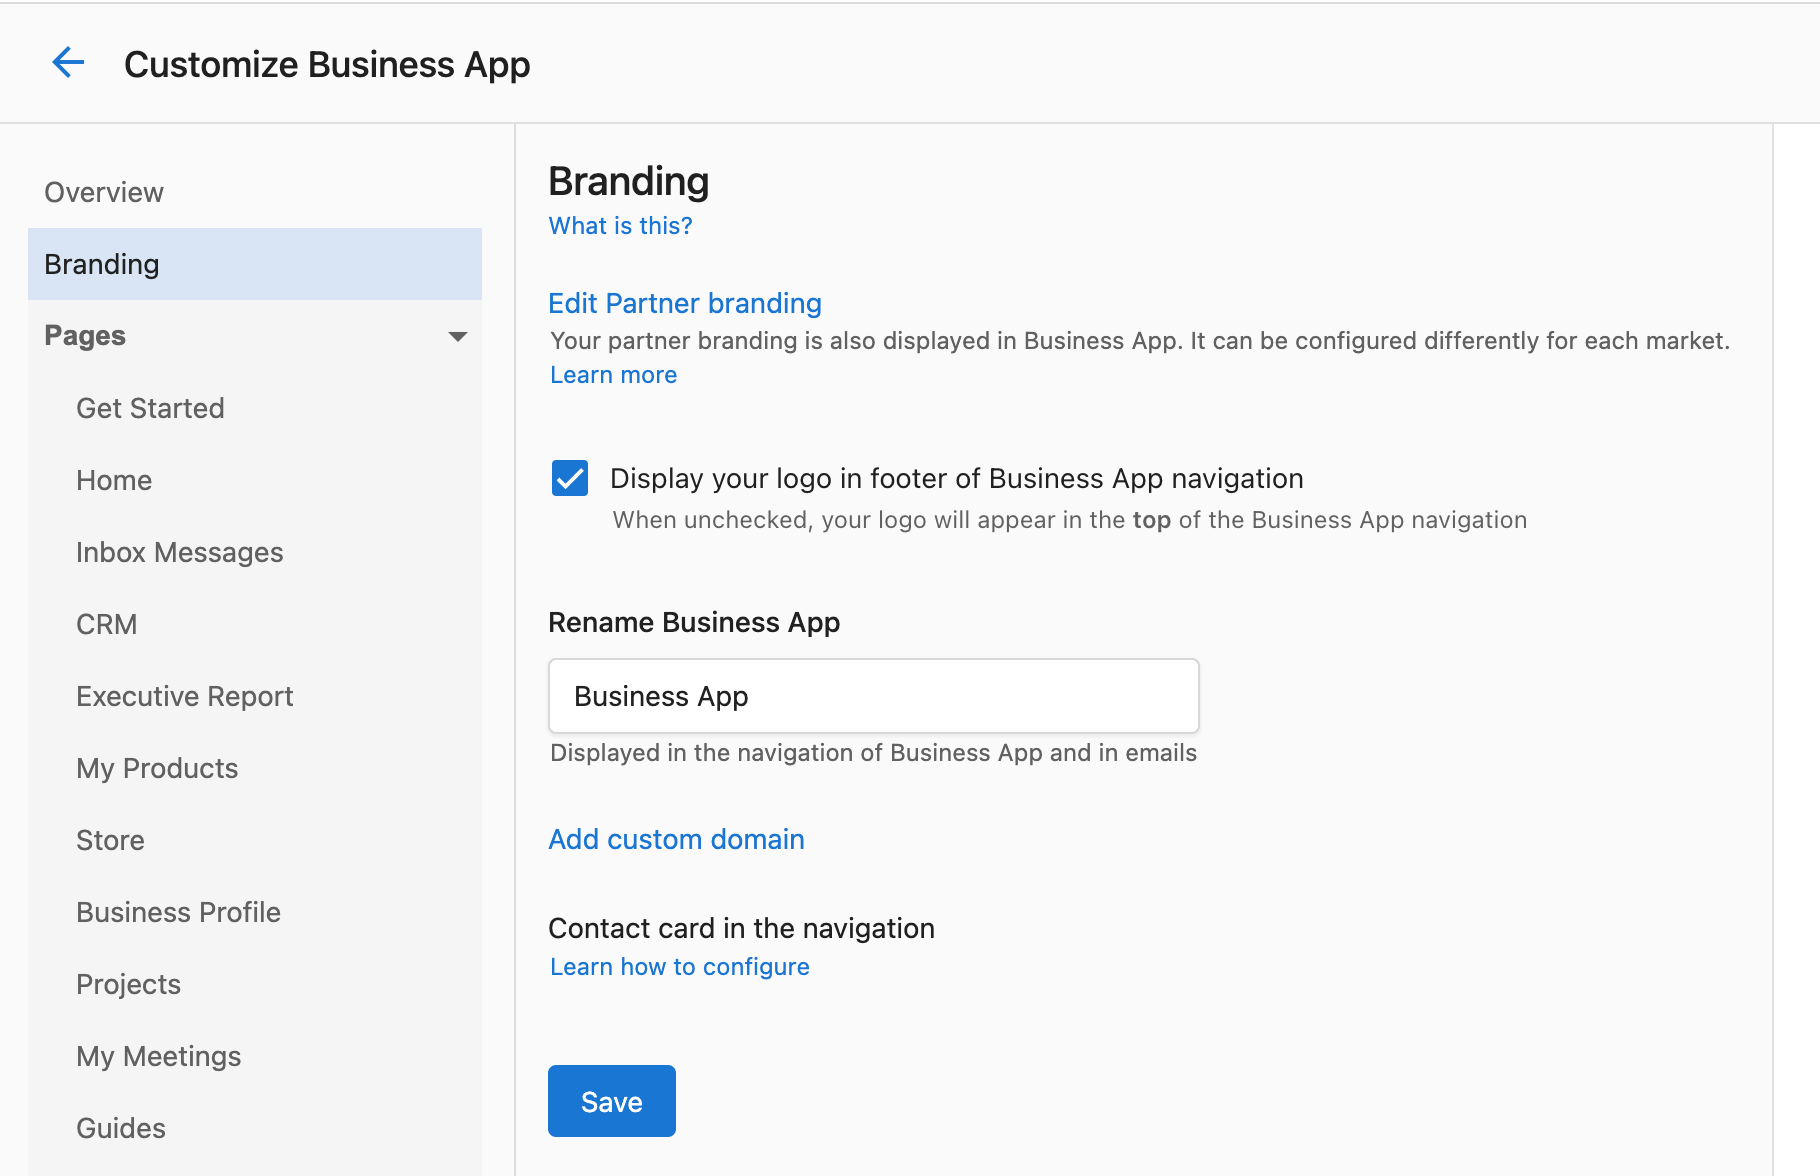Click the Contact card in the navigation heading
Image resolution: width=1820 pixels, height=1176 pixels.
[741, 928]
